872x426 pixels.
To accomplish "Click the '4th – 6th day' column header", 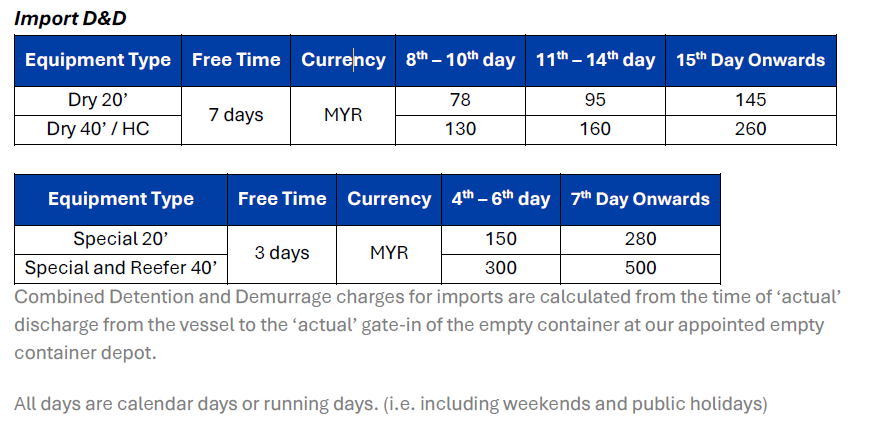I will (501, 199).
